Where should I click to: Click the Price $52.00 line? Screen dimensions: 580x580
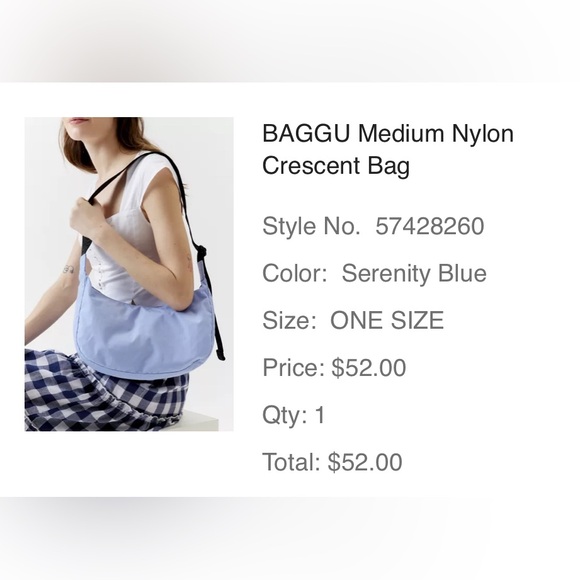click(334, 368)
